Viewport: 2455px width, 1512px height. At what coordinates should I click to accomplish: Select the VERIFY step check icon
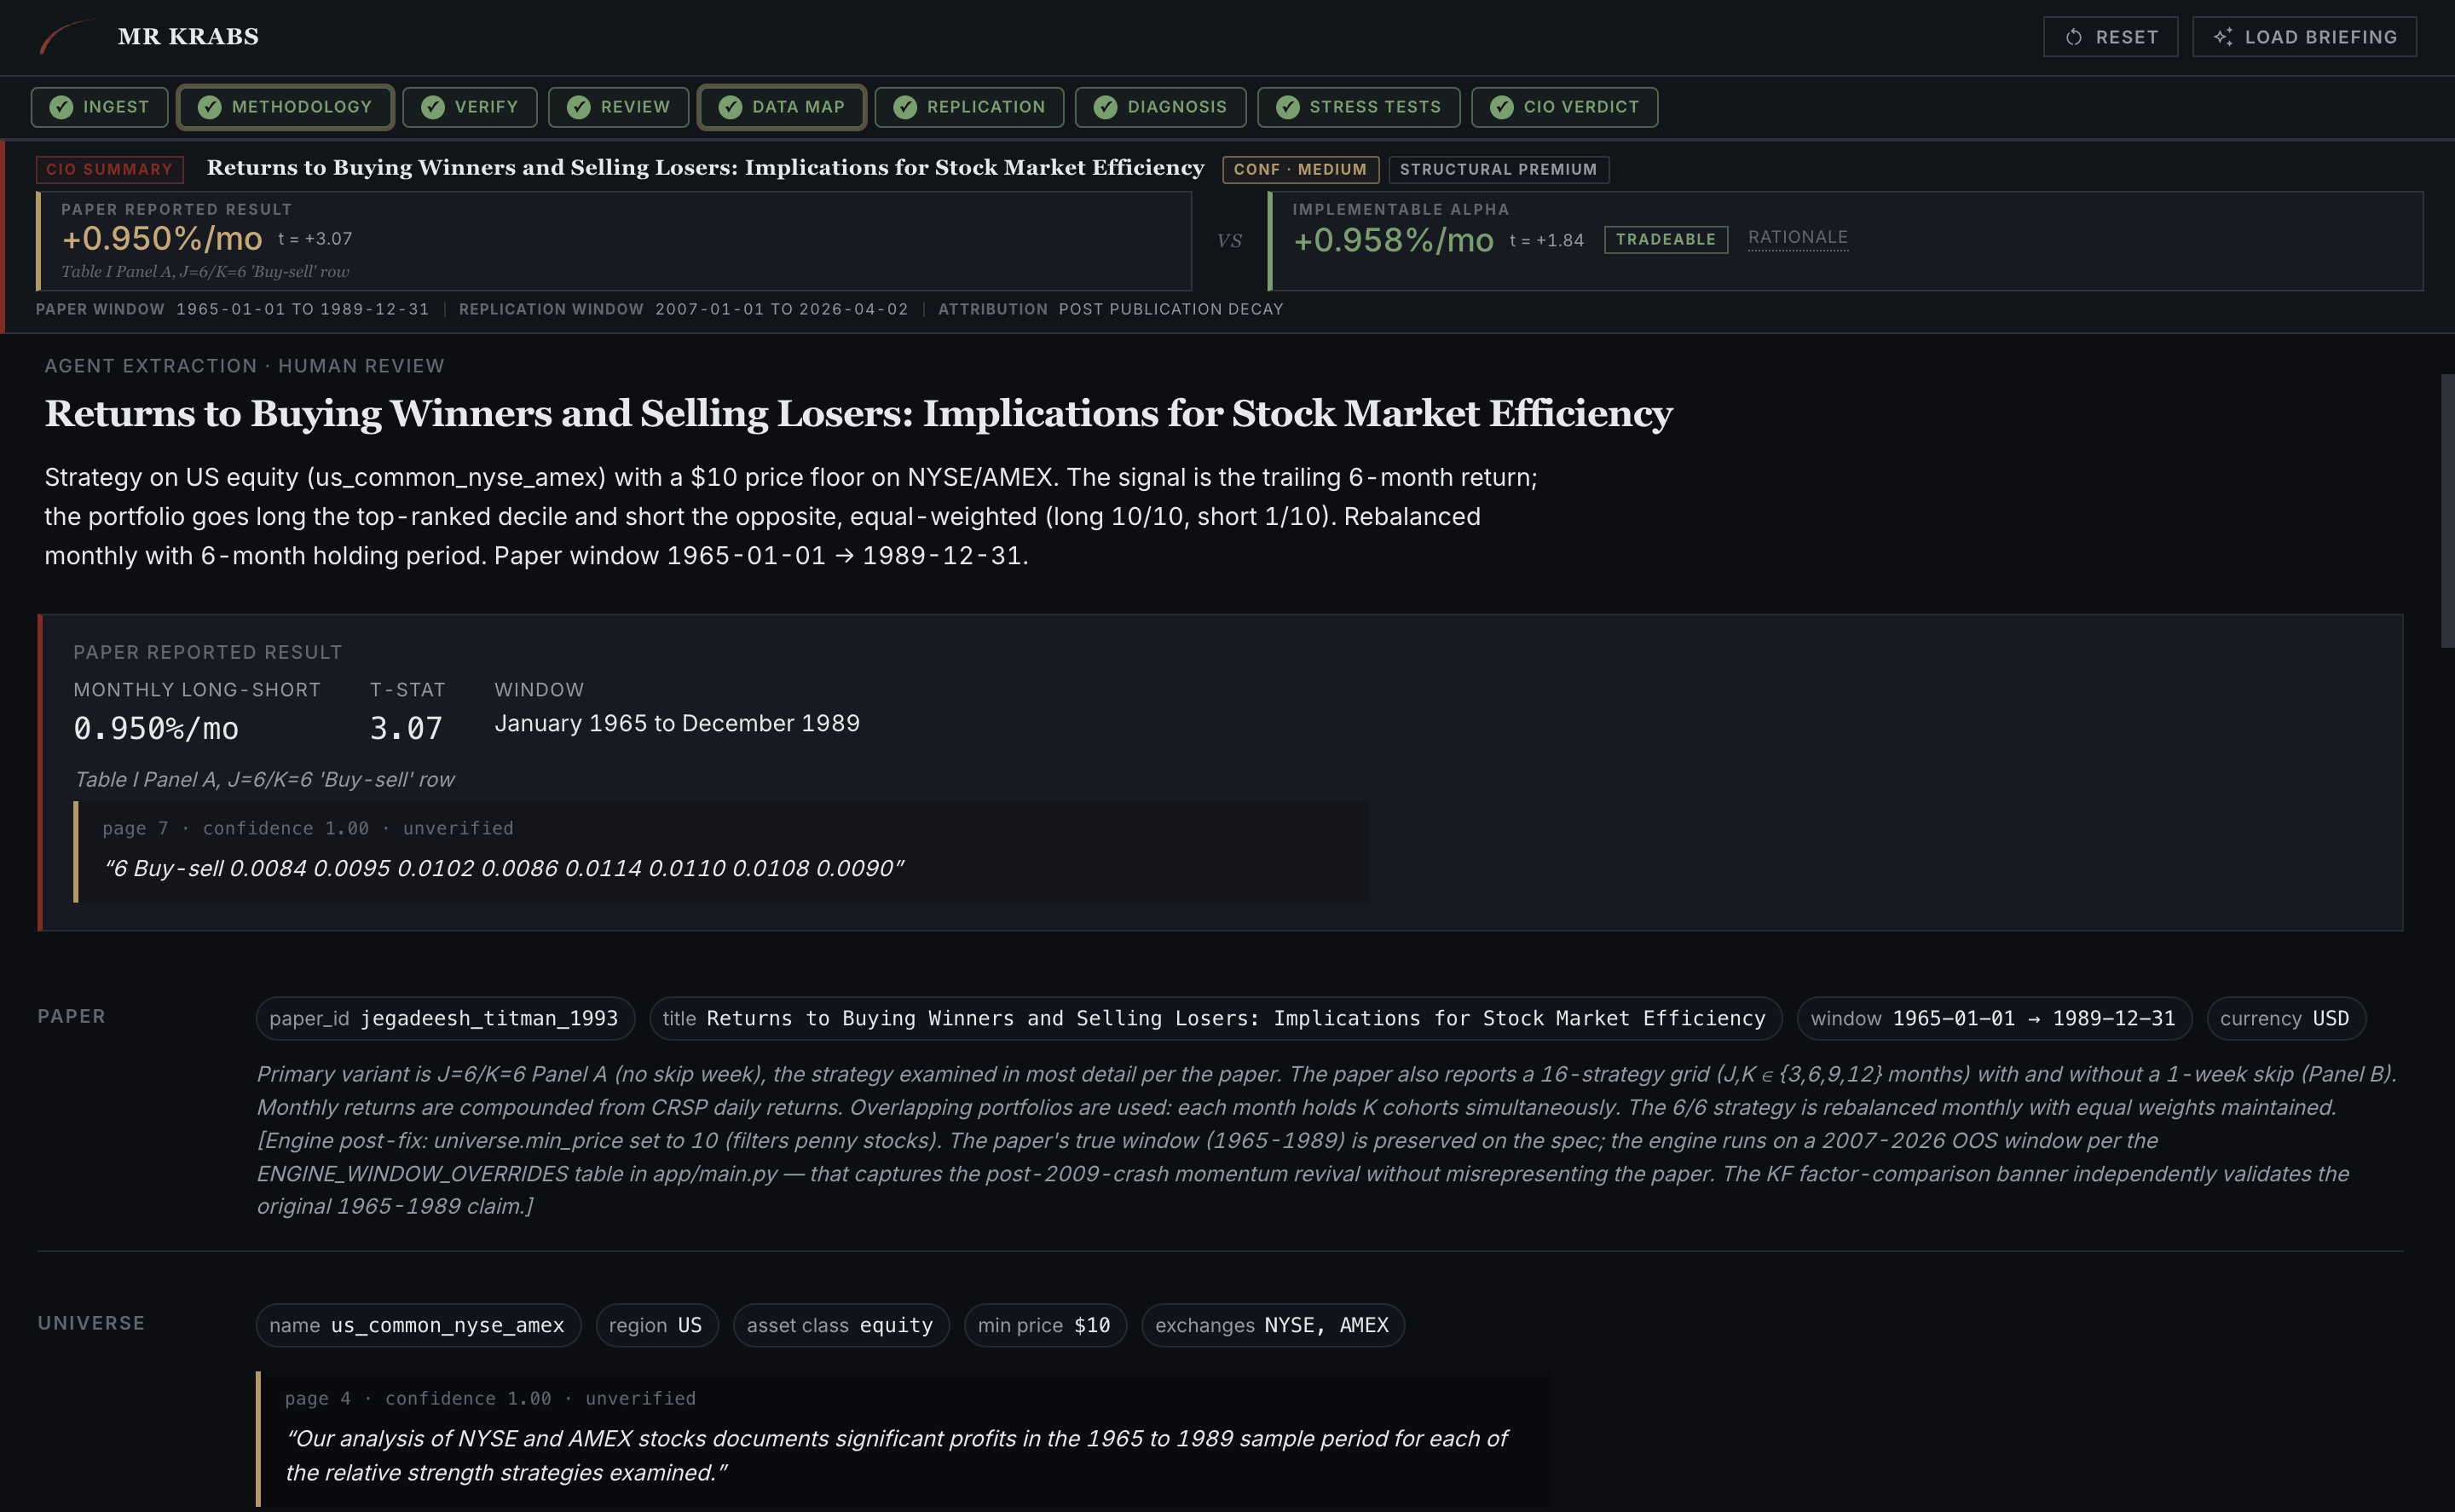[x=434, y=107]
